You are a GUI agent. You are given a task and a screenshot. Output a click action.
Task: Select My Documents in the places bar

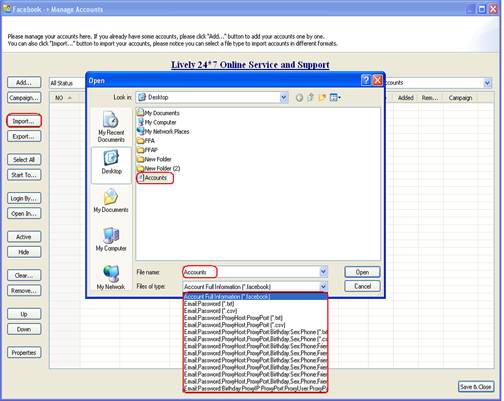pos(111,201)
